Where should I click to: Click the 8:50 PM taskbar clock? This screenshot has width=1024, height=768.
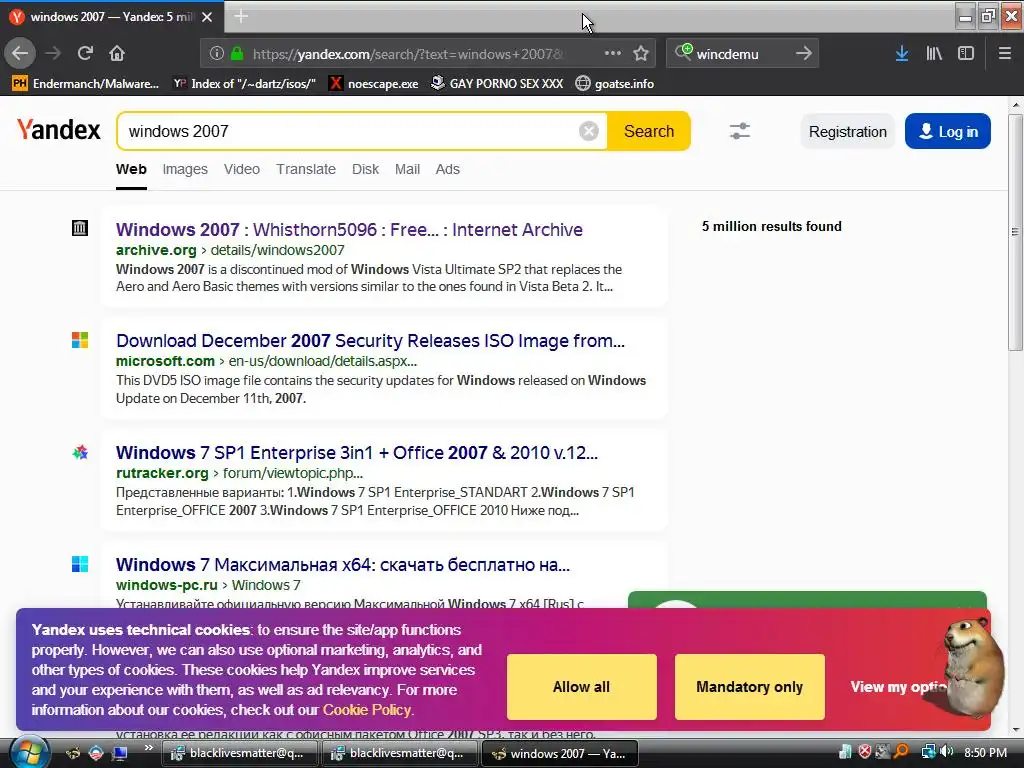pyautogui.click(x=985, y=752)
